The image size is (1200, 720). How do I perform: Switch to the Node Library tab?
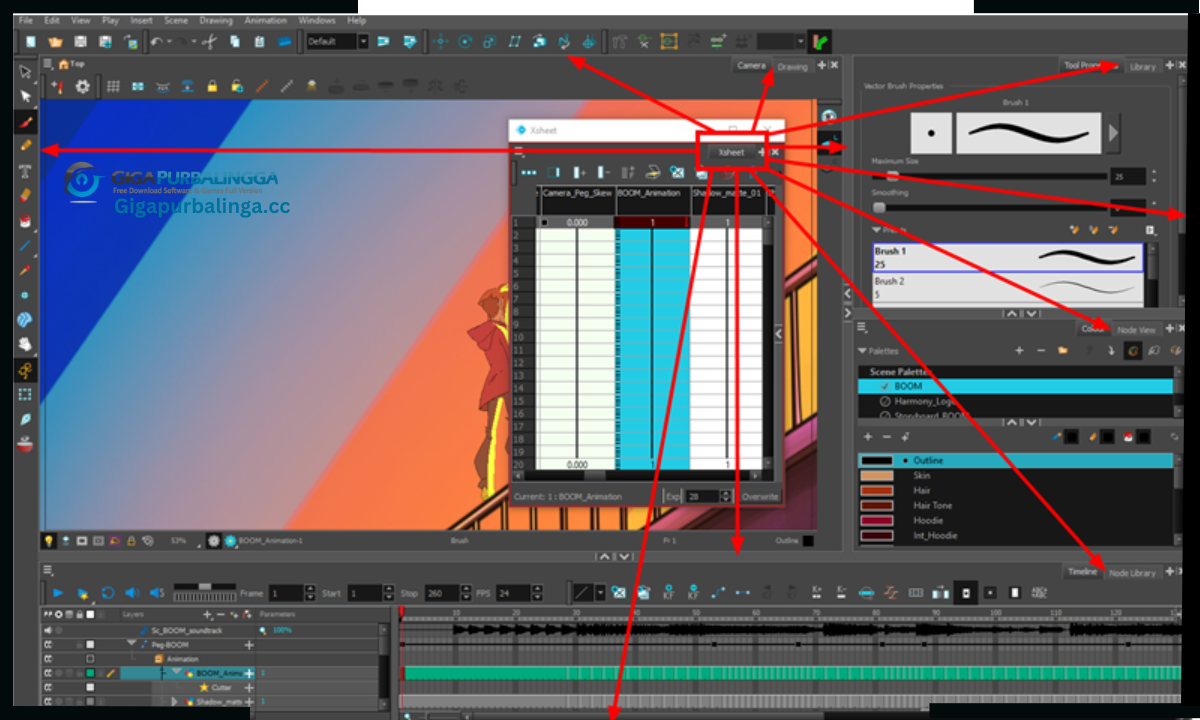click(x=1132, y=572)
